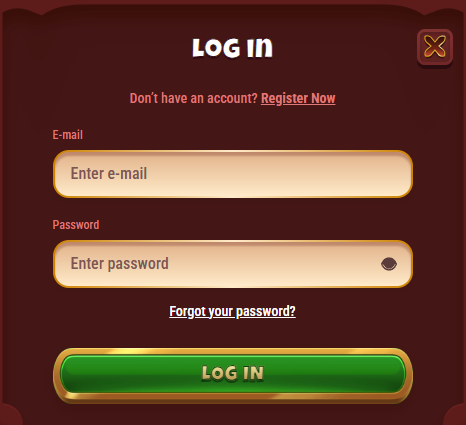Close the Log In dialog with the X
This screenshot has height=425, width=466.
pos(435,46)
